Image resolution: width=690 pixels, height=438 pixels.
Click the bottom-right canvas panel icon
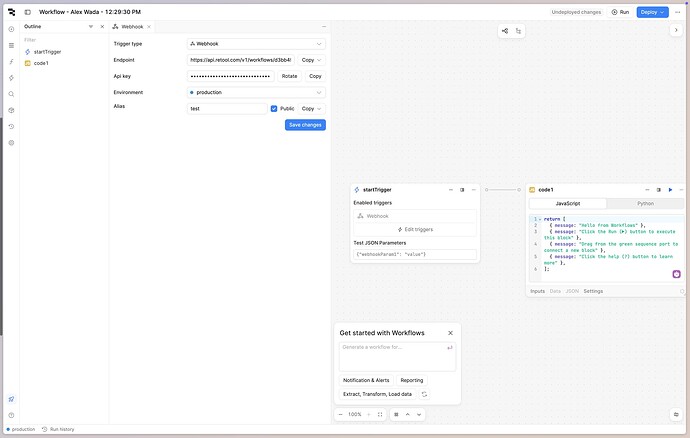pos(676,415)
